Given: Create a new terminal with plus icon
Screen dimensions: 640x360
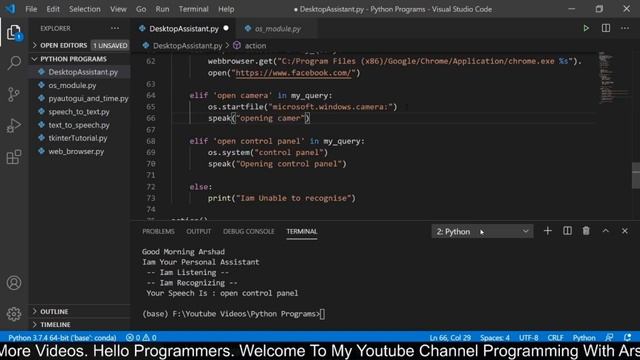Looking at the screenshot, I should 547,231.
